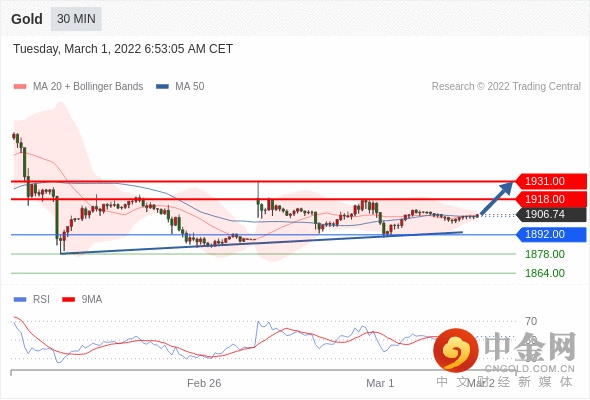
Task: Click the red 9MA legend swatch
Action: point(68,300)
